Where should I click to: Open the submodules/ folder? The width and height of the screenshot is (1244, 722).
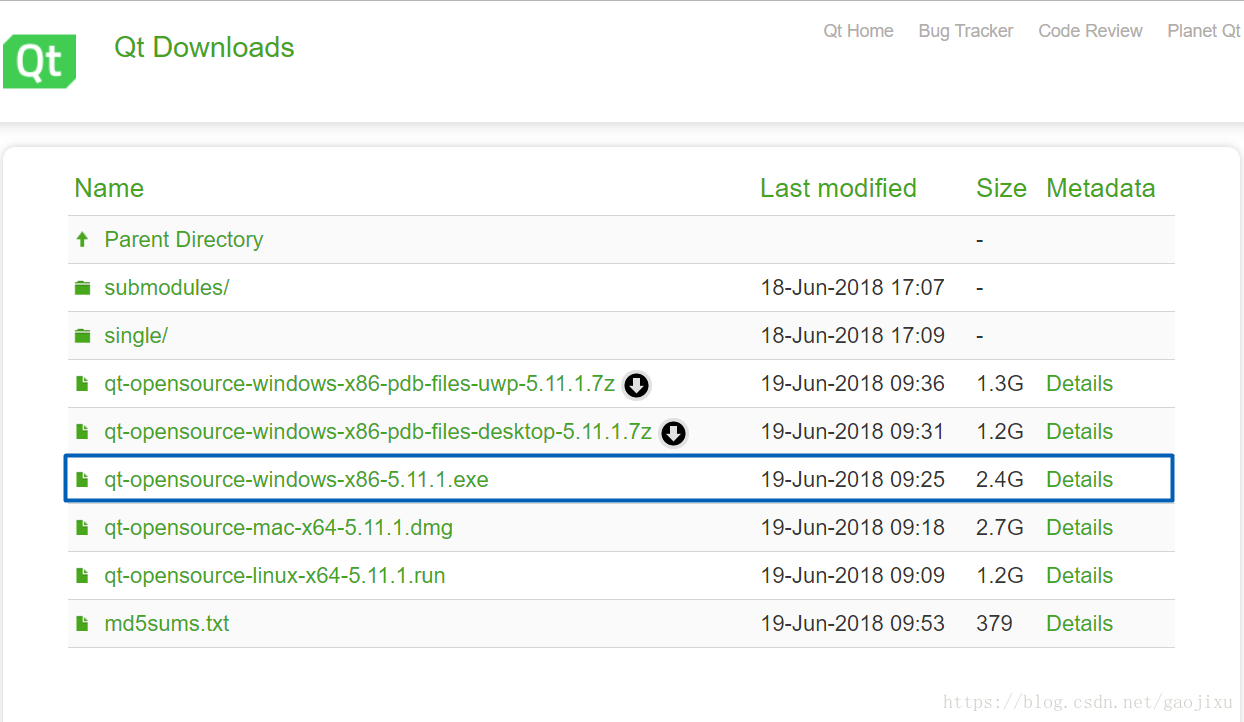click(167, 288)
